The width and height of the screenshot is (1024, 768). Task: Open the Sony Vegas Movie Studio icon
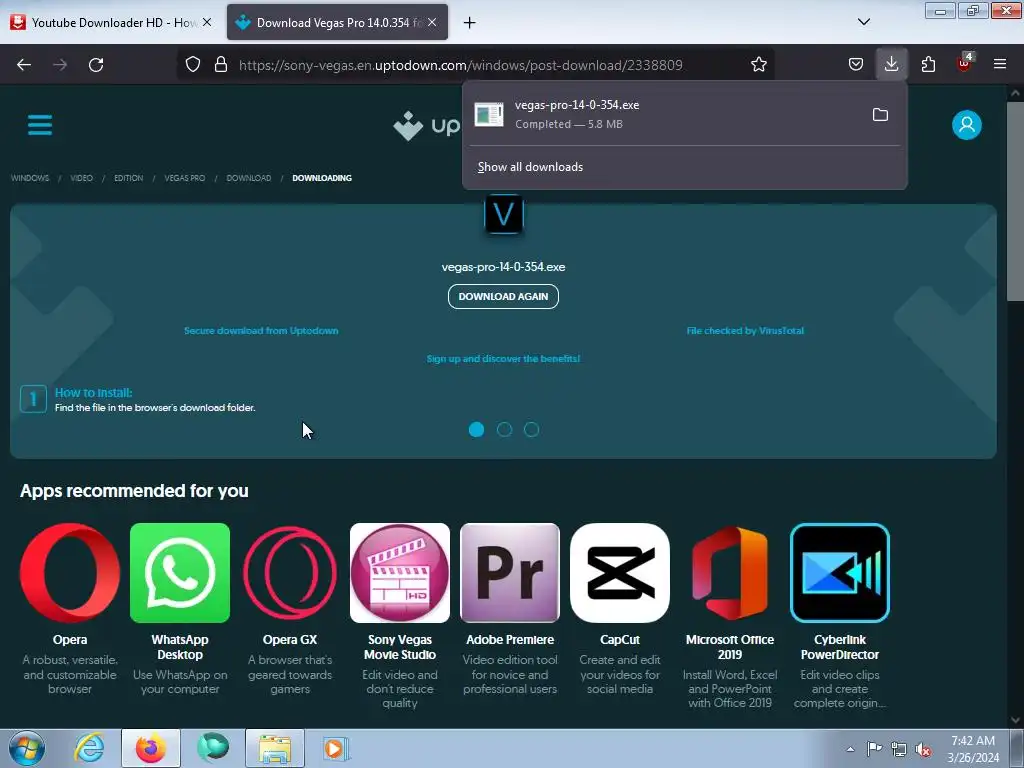[x=400, y=573]
